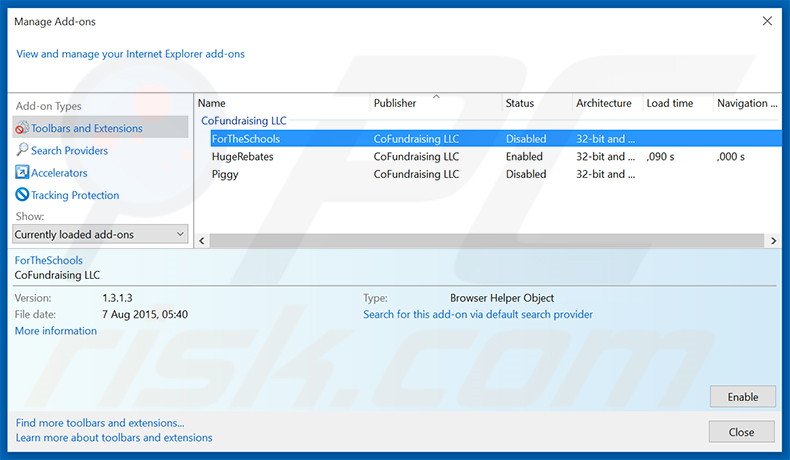
Task: Click the Close button
Action: (x=741, y=432)
